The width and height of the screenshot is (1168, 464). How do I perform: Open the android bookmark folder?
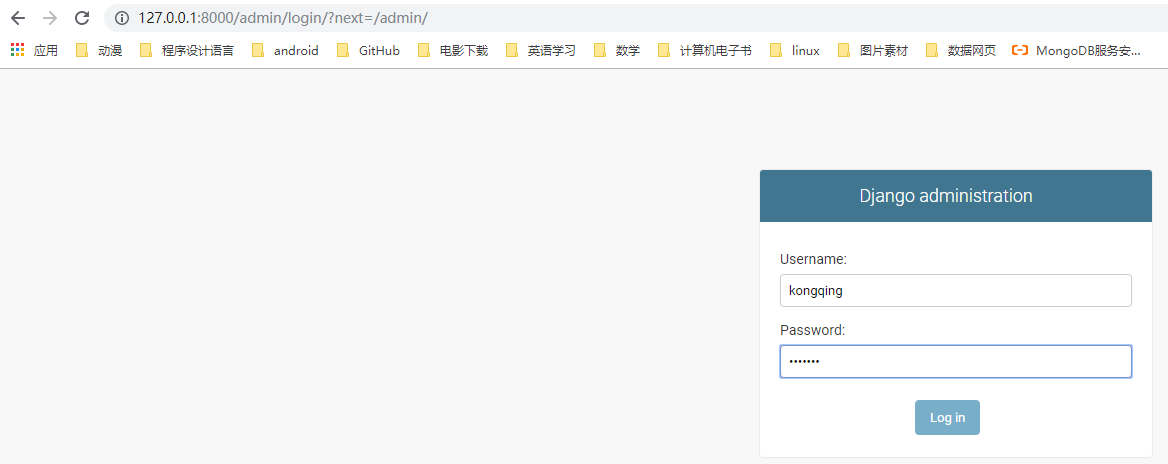[285, 51]
